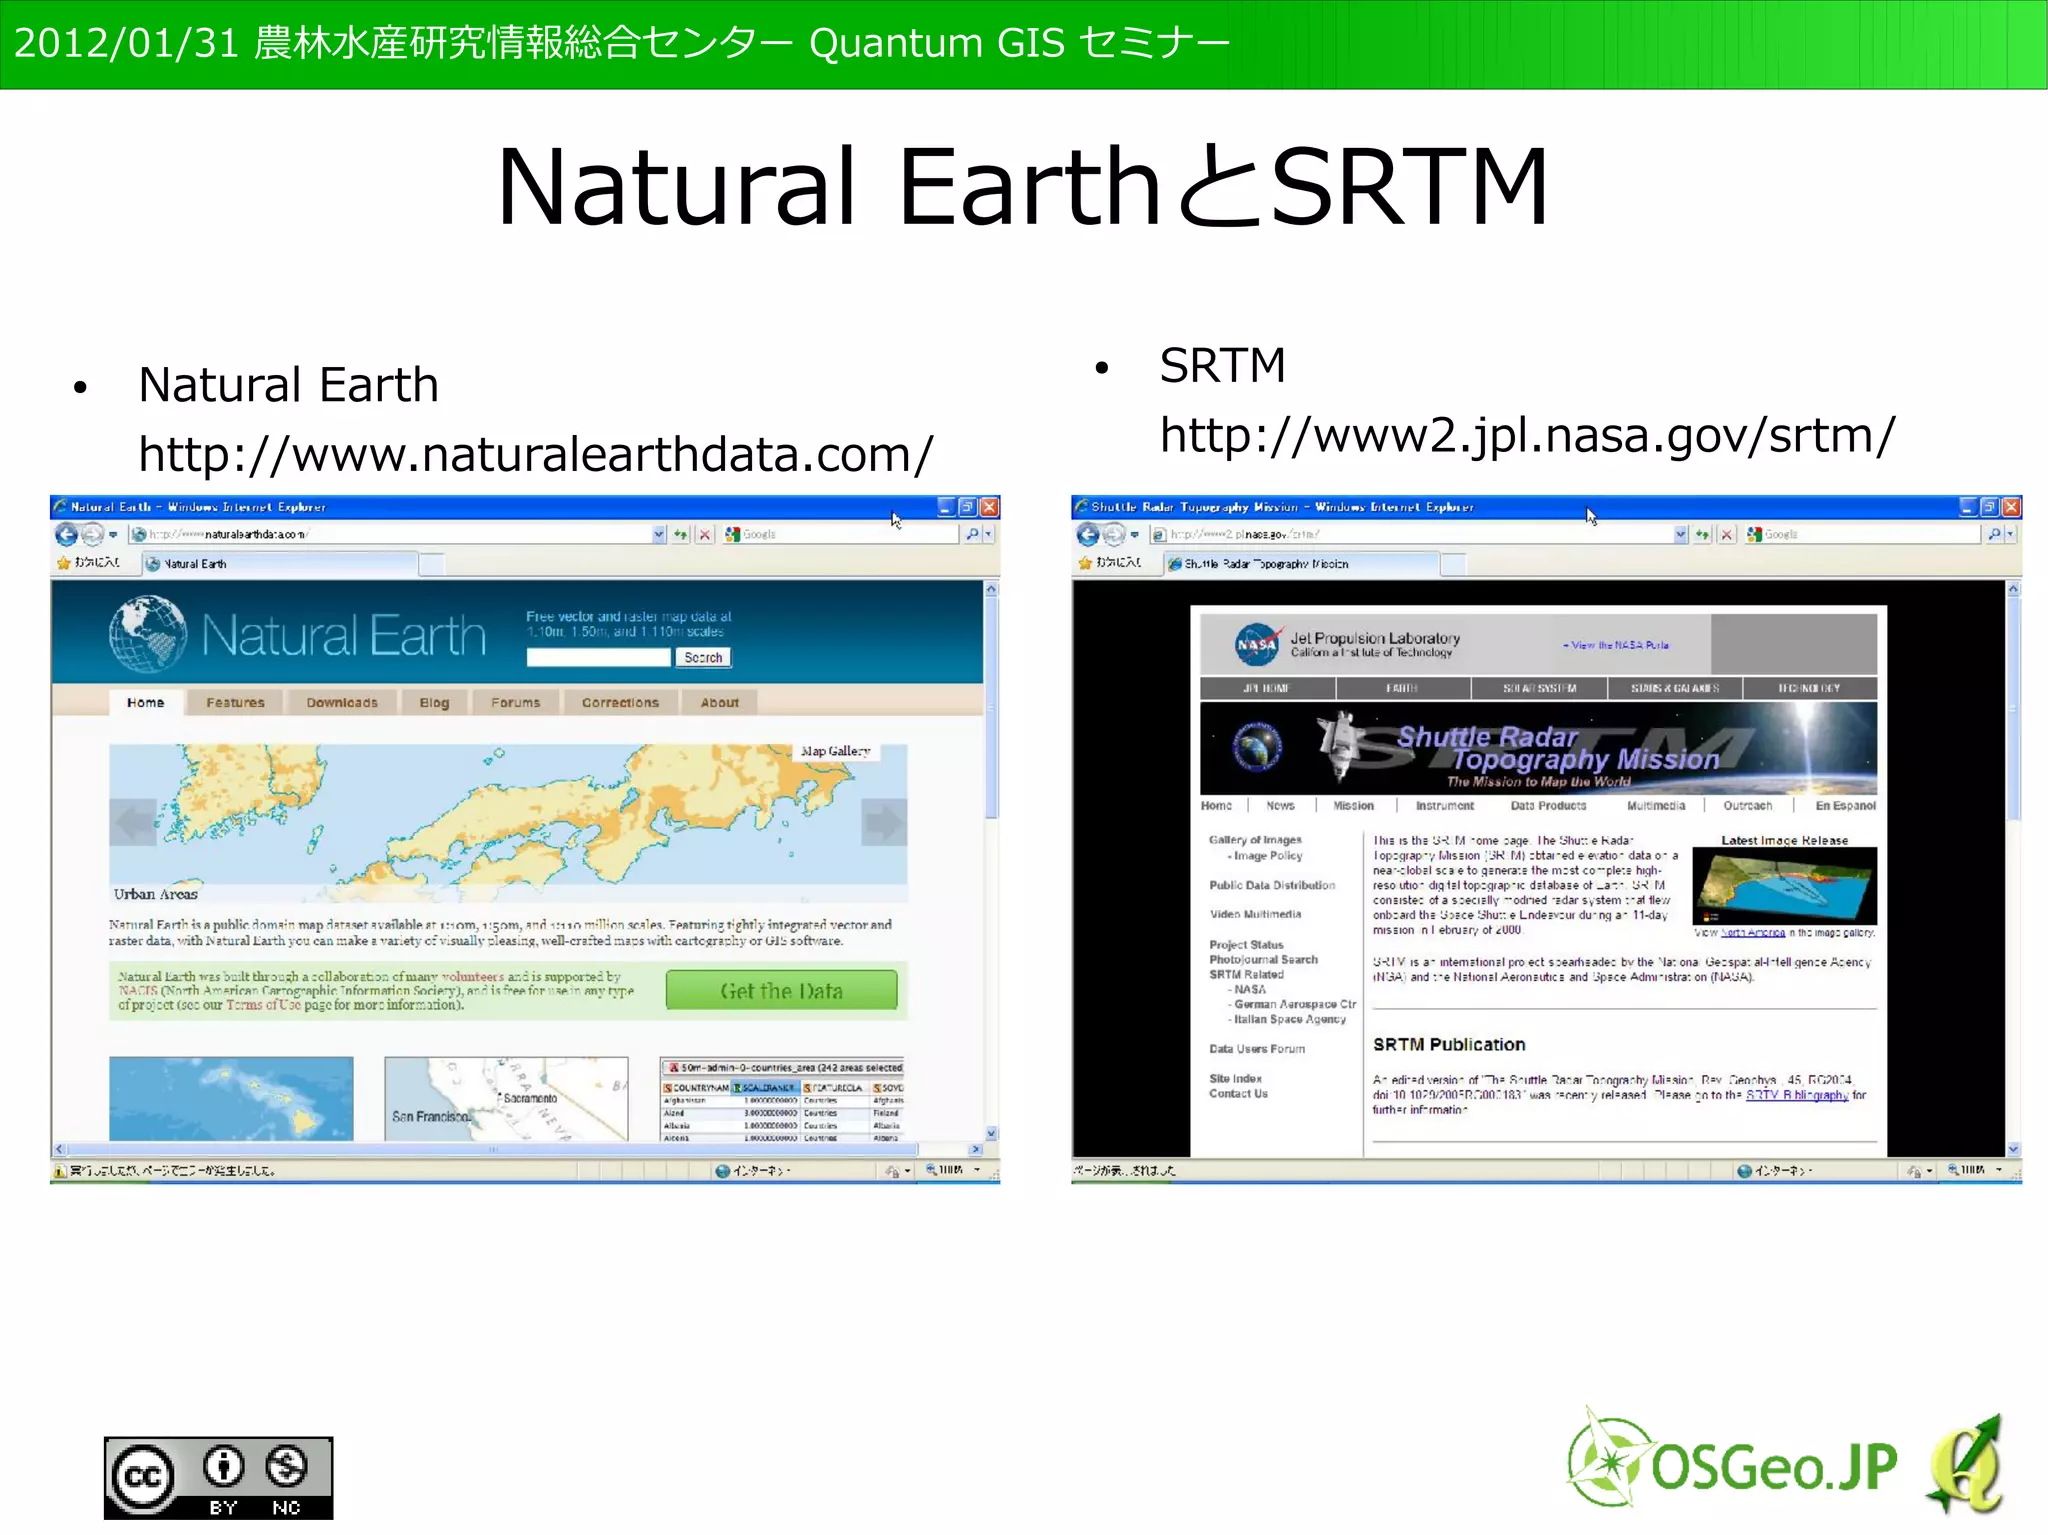Click En Espanol in SRTM menu
2048x1535 pixels.
(x=1845, y=805)
